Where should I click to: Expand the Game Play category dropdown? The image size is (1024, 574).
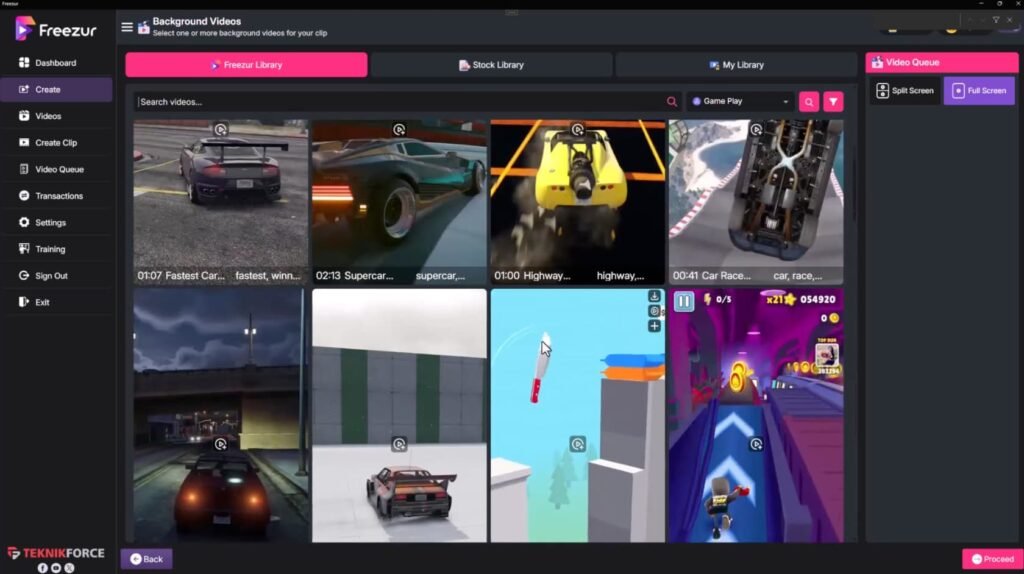740,101
